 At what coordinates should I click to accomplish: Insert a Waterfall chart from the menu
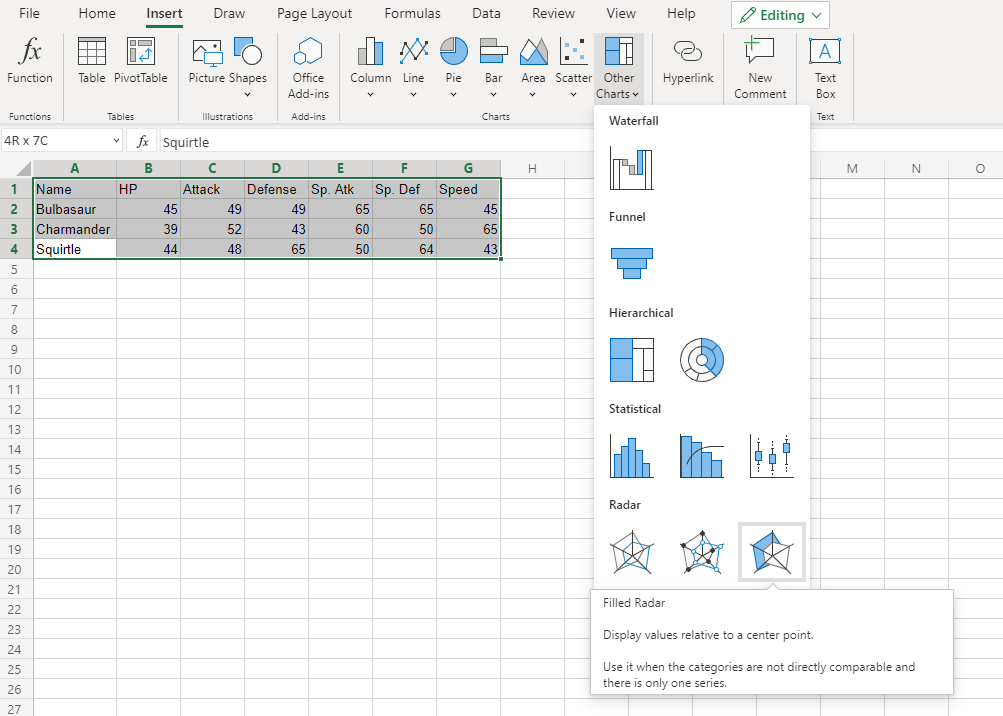[631, 168]
